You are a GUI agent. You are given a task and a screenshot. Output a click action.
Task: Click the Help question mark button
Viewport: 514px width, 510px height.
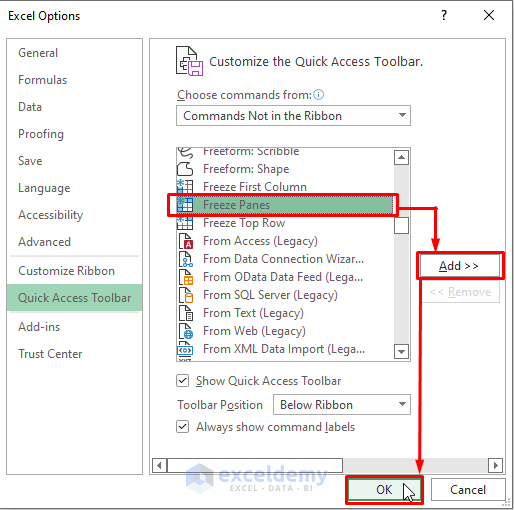(x=444, y=15)
